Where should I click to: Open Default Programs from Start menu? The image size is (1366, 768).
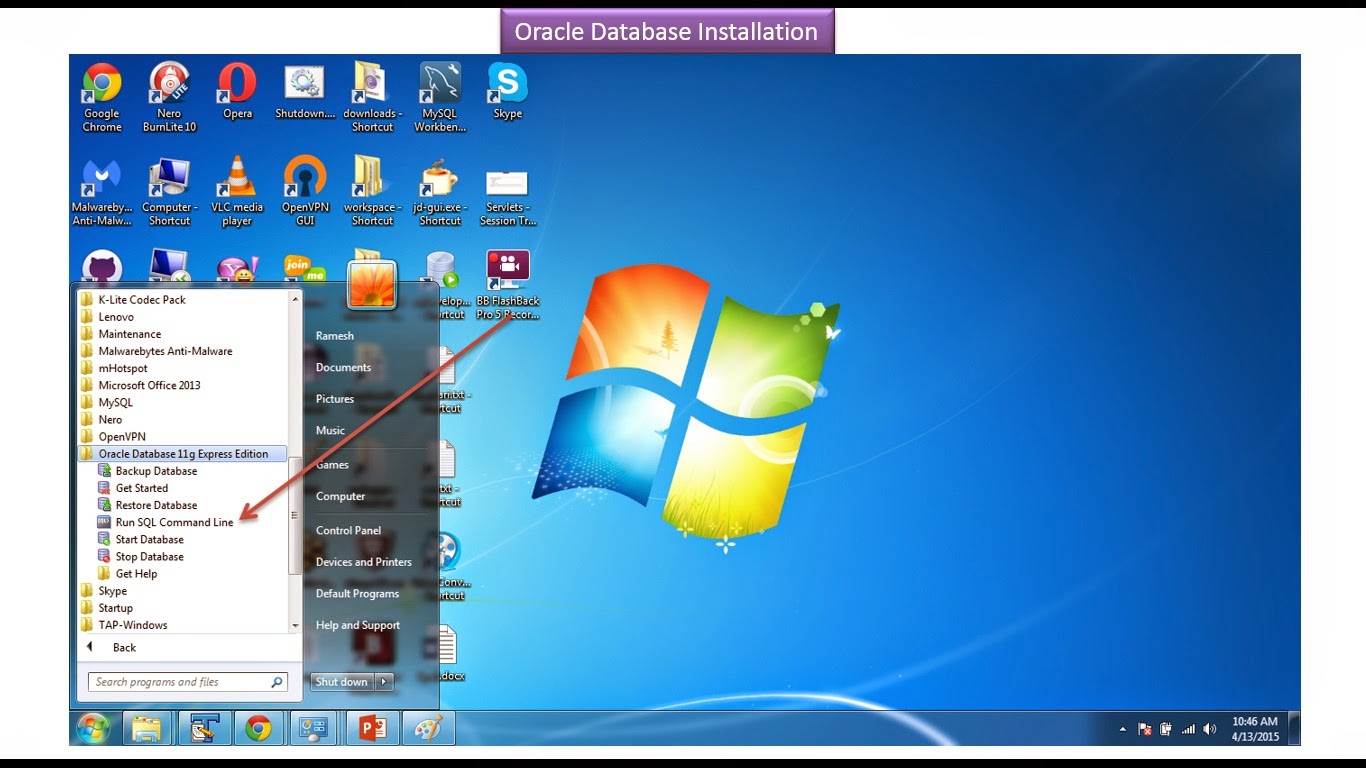(357, 593)
